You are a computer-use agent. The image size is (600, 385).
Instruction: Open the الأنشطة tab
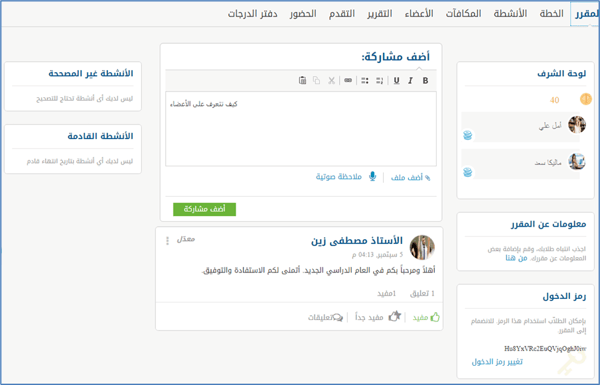pos(510,14)
